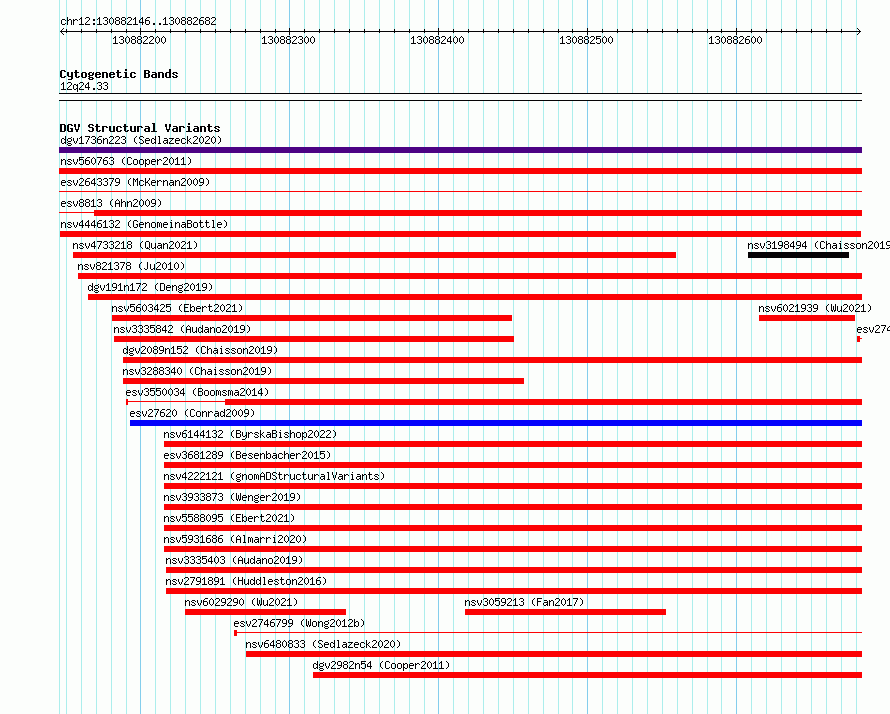This screenshot has width=890, height=714.
Task: Select esv3550034 (Boomsma2014) label
Action: pyautogui.click(x=197, y=392)
